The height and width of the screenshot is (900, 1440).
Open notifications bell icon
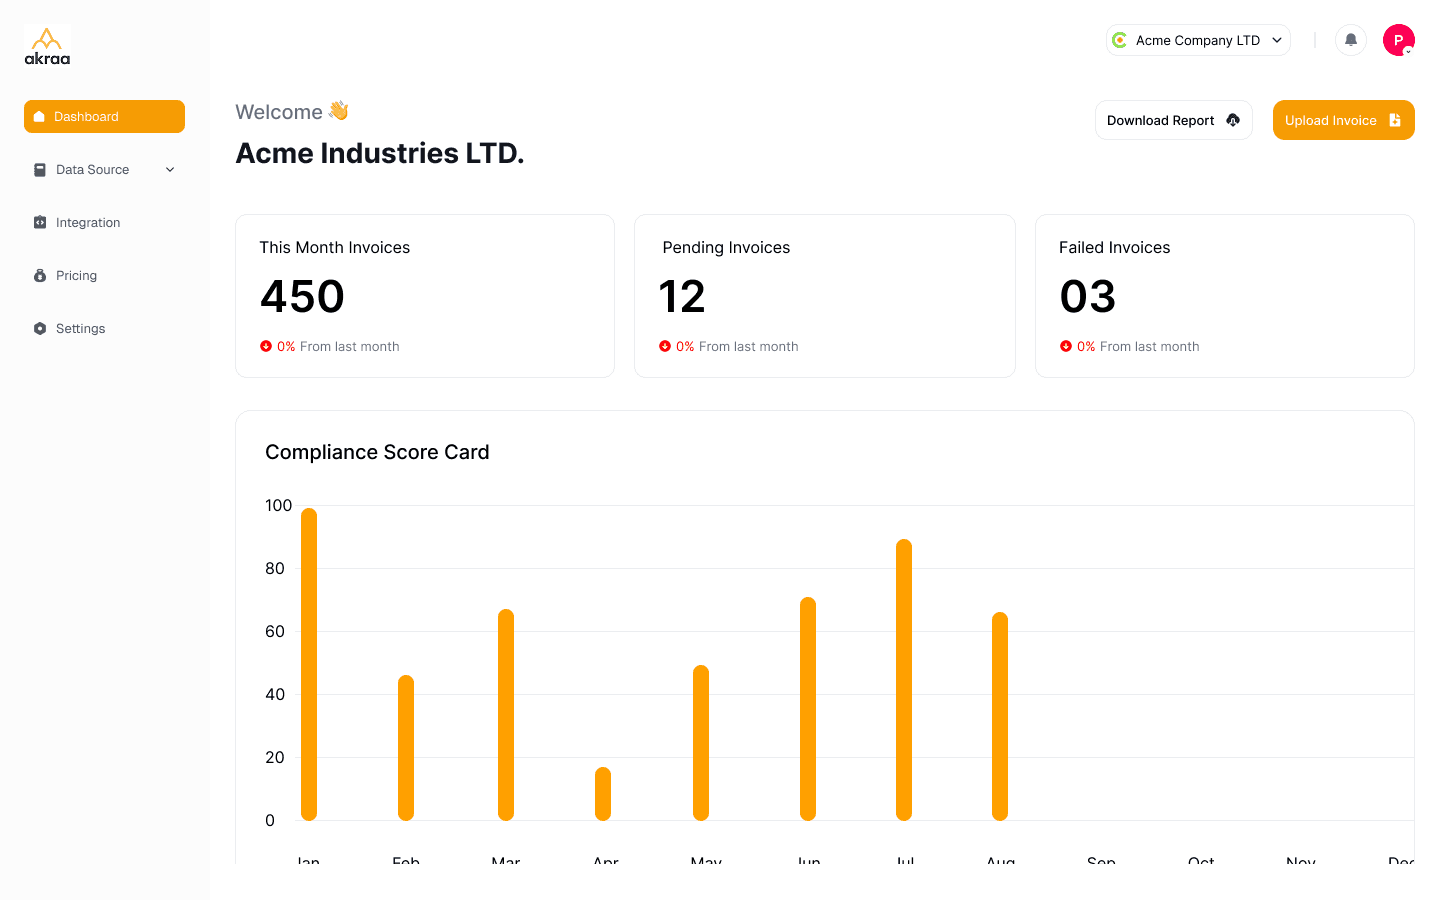pos(1351,40)
